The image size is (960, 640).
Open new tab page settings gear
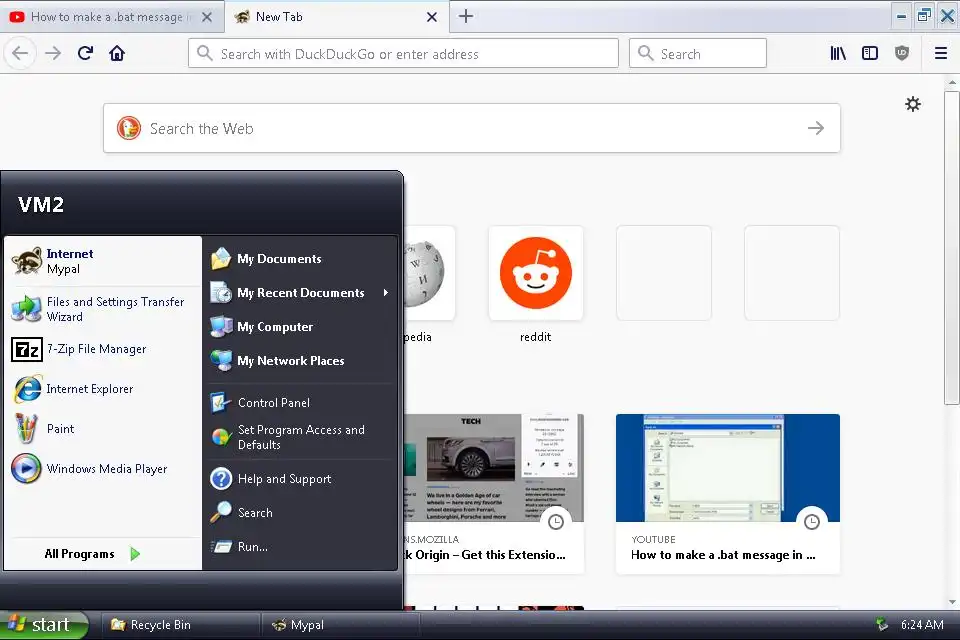pyautogui.click(x=913, y=104)
